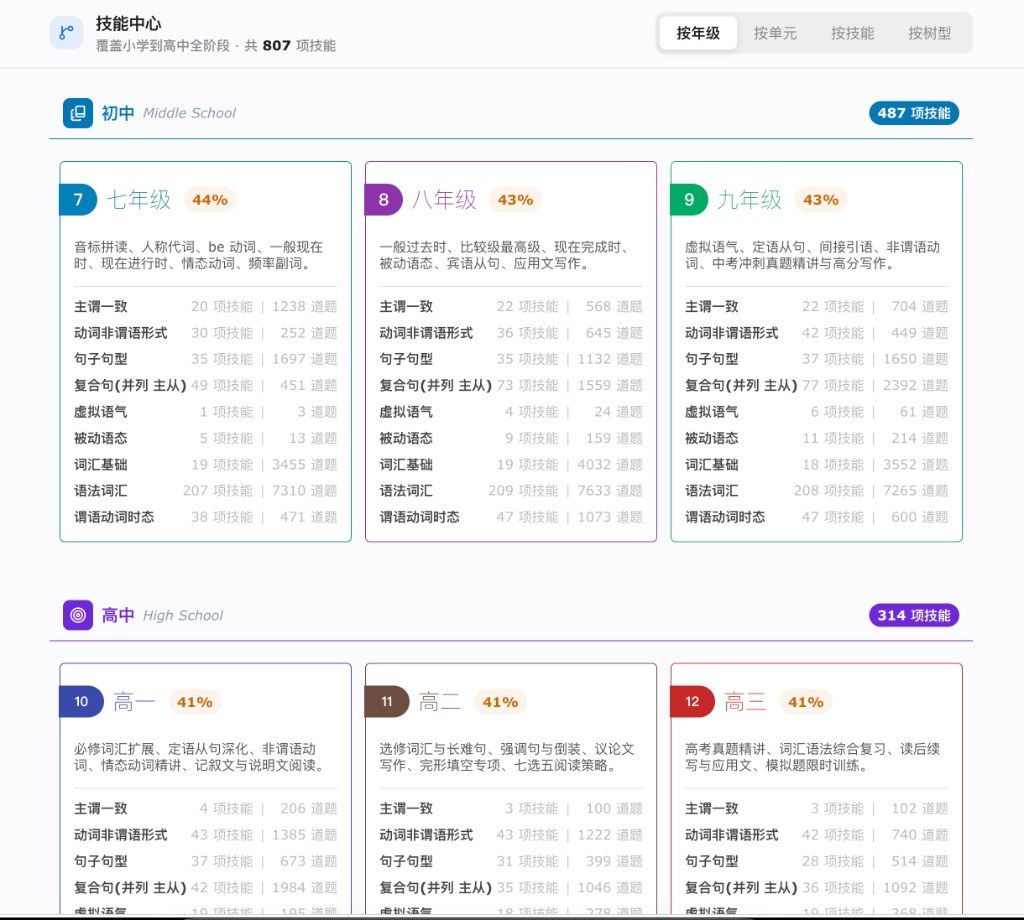Click the 41% badge on 高一
This screenshot has height=920, width=1024.
[195, 702]
